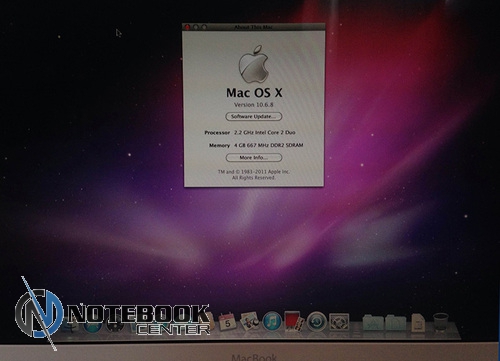
Task: Click the "About This Mac" title bar text
Action: tap(253, 27)
